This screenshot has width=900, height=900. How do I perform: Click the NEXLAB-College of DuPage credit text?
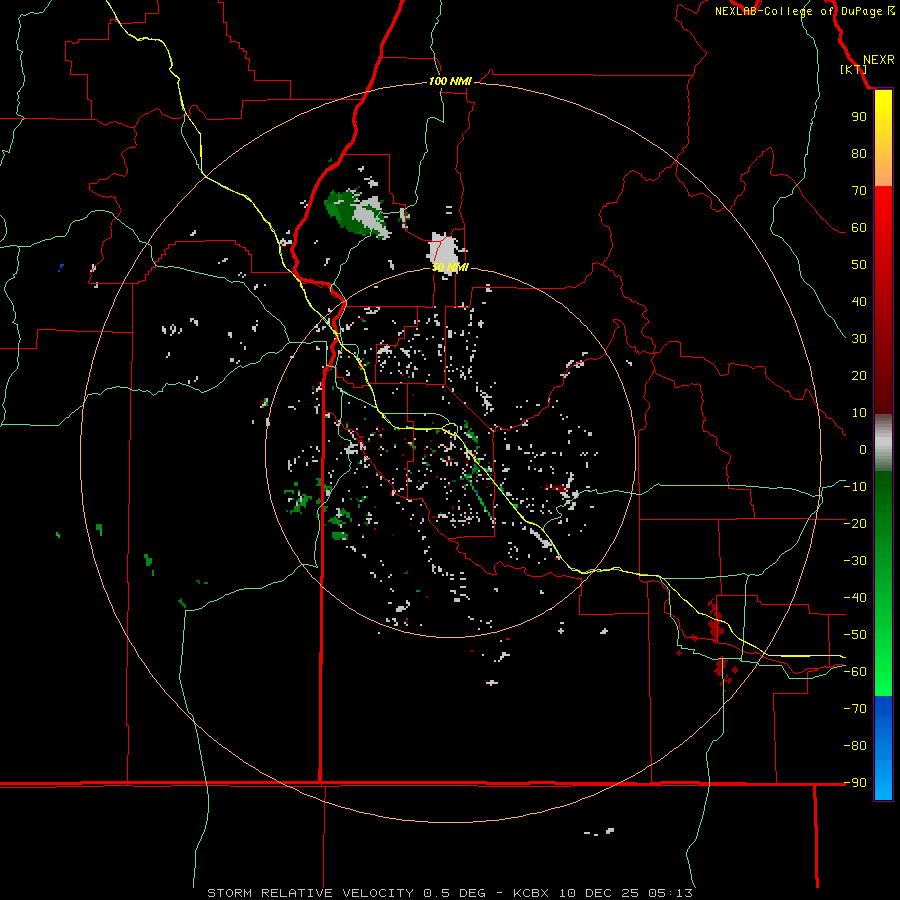pyautogui.click(x=805, y=11)
